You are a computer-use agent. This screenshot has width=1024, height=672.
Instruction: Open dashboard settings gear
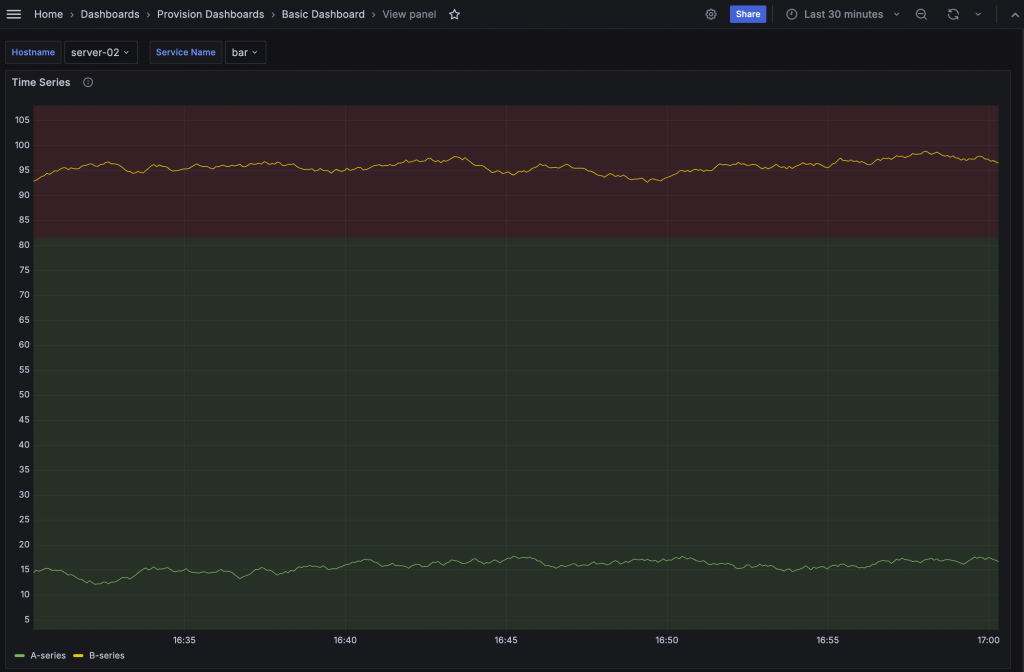711,14
